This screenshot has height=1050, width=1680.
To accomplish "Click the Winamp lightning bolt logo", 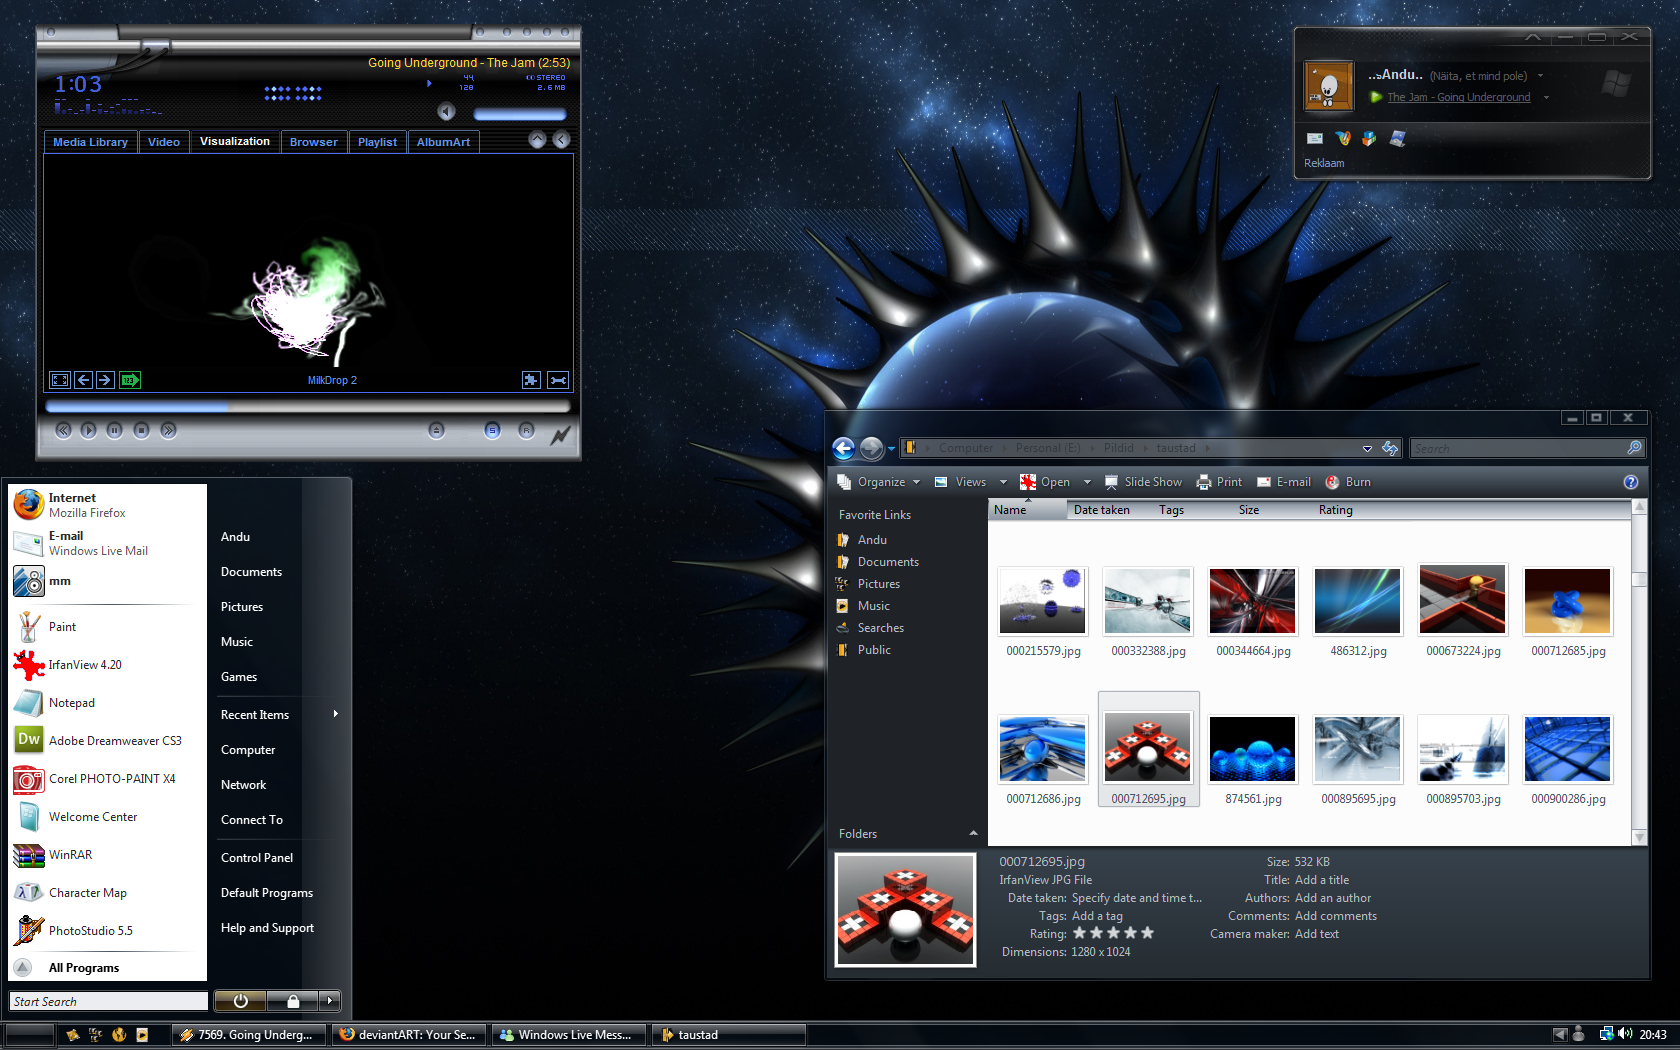I will tap(560, 434).
